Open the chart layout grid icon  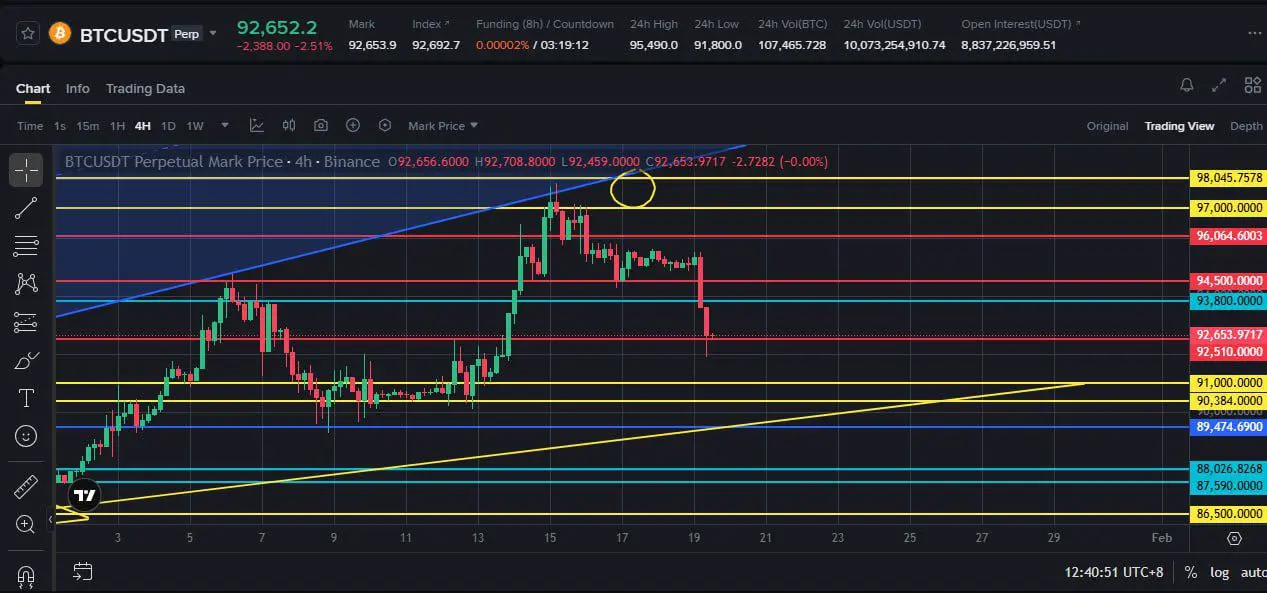1252,86
